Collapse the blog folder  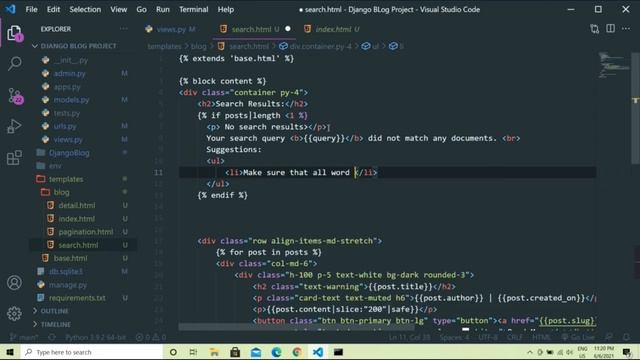(62, 192)
